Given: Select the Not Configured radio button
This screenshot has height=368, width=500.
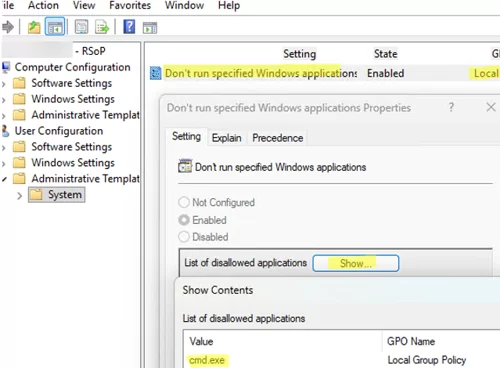Looking at the screenshot, I should tap(184, 202).
